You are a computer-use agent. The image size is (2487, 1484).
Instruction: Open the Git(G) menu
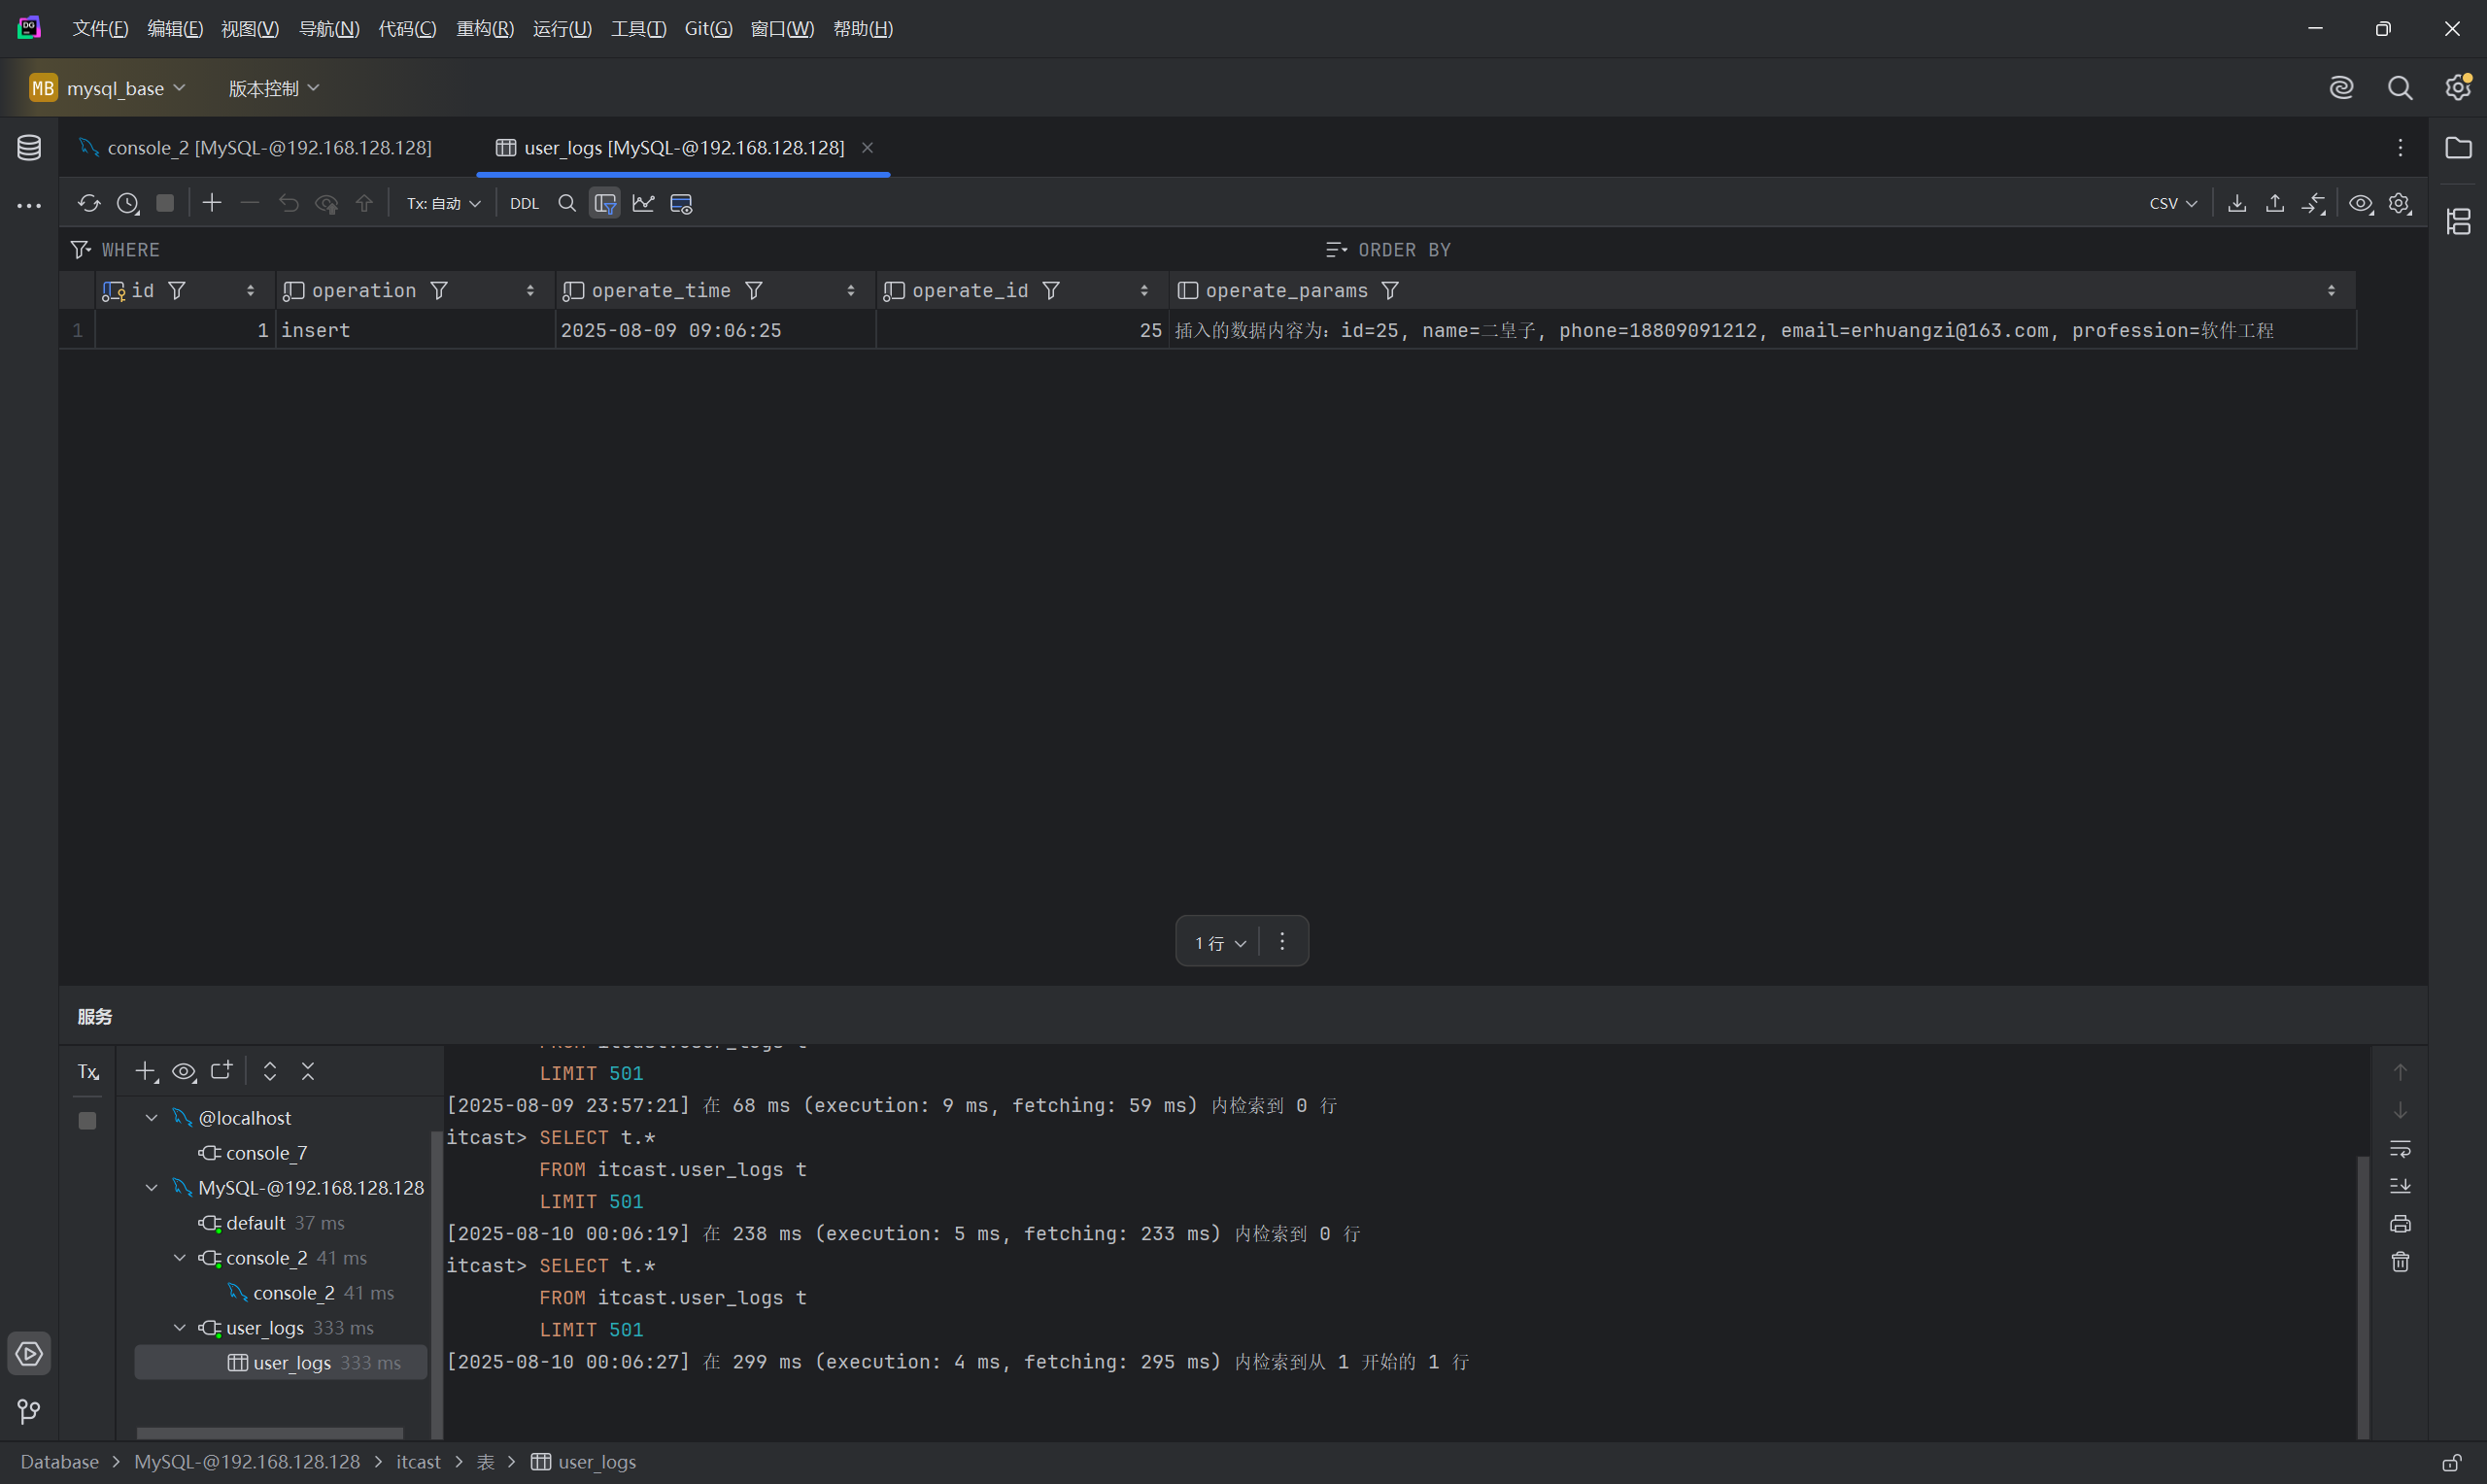[708, 29]
